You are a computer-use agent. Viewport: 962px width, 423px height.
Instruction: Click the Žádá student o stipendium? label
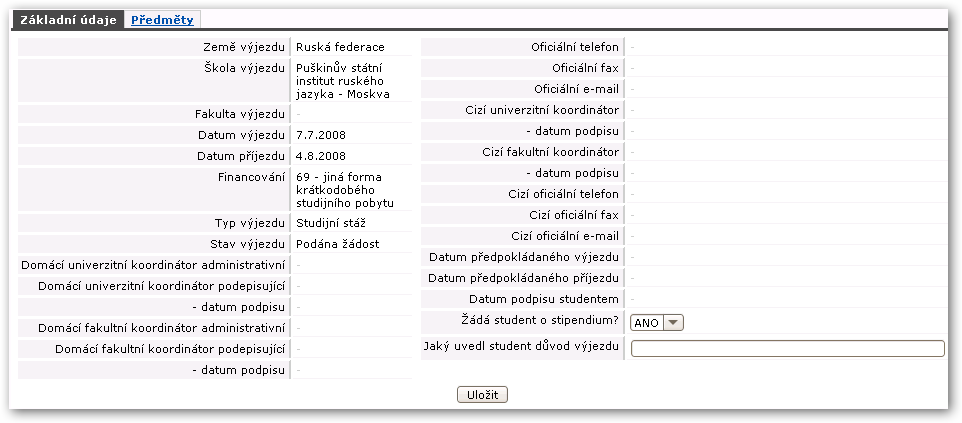540,319
